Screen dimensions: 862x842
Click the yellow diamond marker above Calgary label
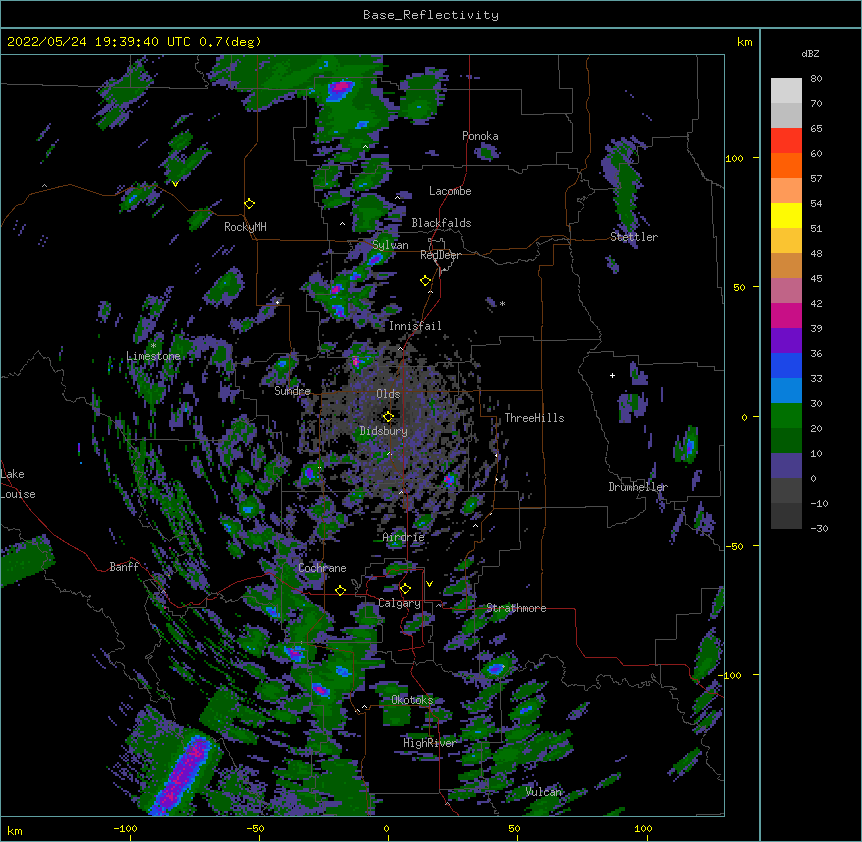pos(405,589)
